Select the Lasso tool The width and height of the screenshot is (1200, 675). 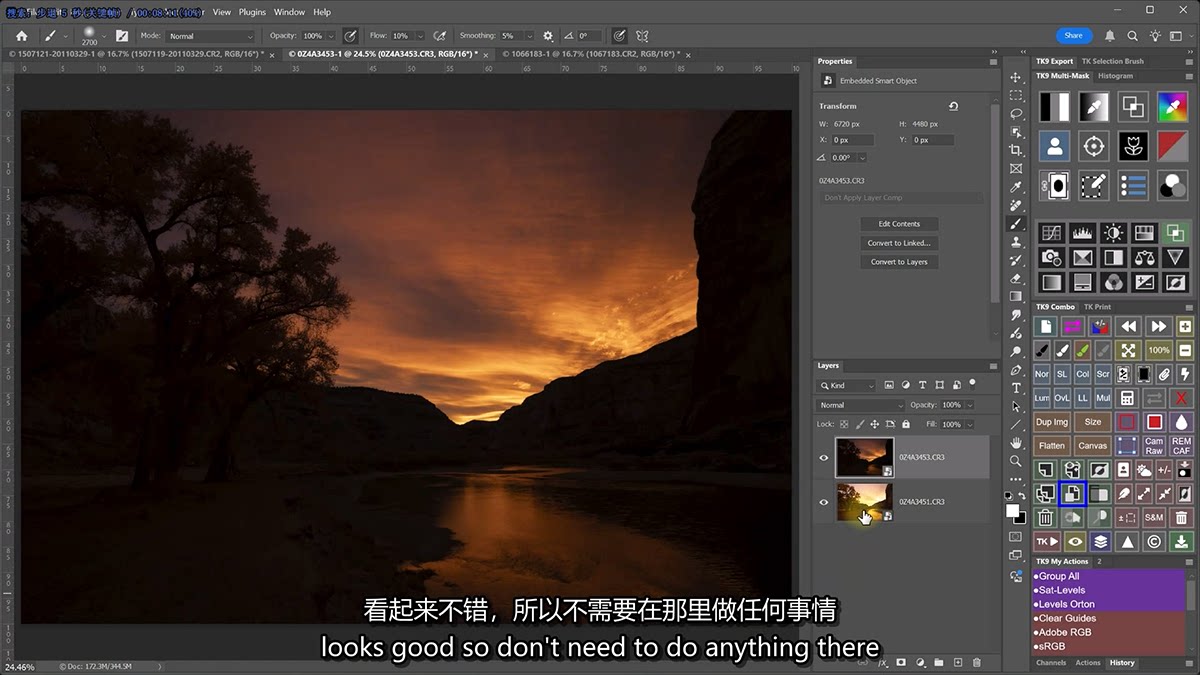[x=1016, y=114]
